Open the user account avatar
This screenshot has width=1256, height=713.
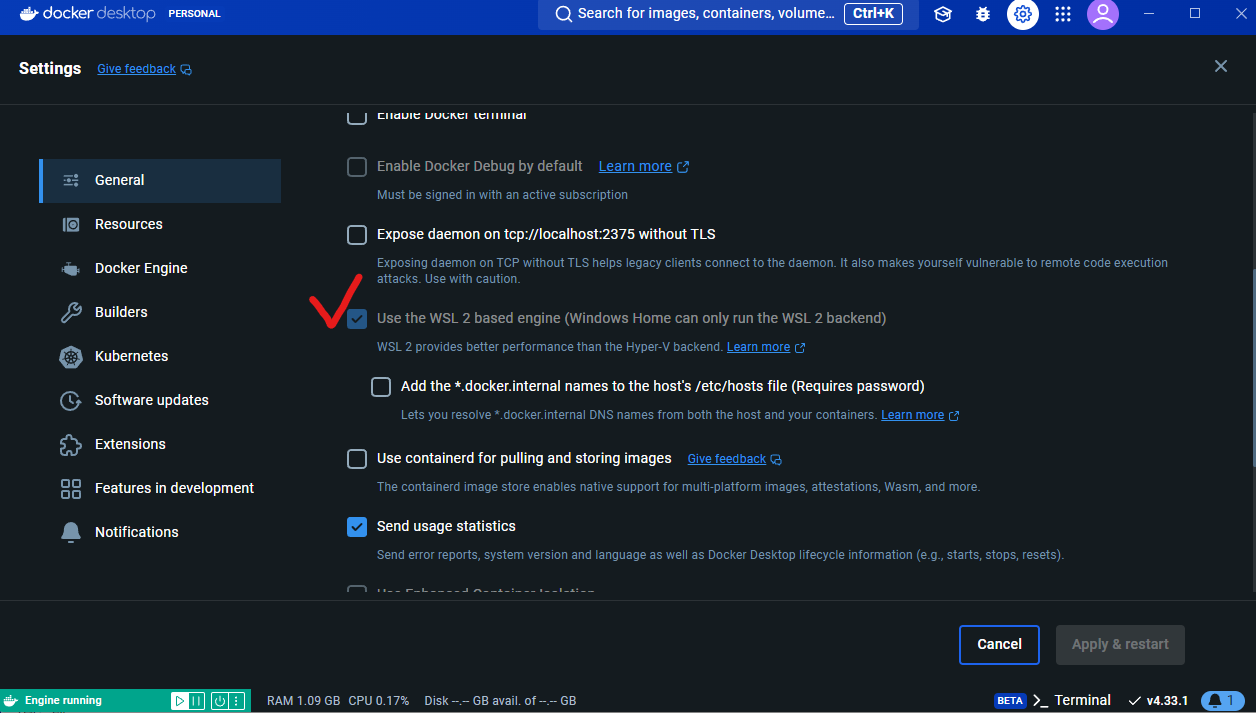pos(1102,14)
